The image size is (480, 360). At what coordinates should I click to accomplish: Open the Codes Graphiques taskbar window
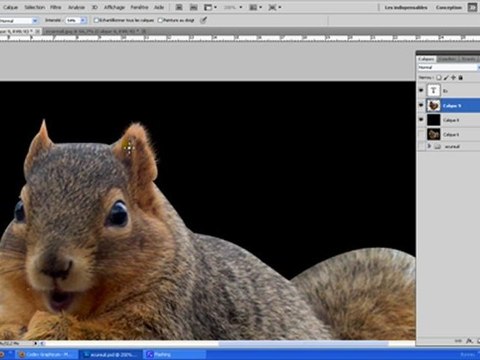tap(46, 354)
